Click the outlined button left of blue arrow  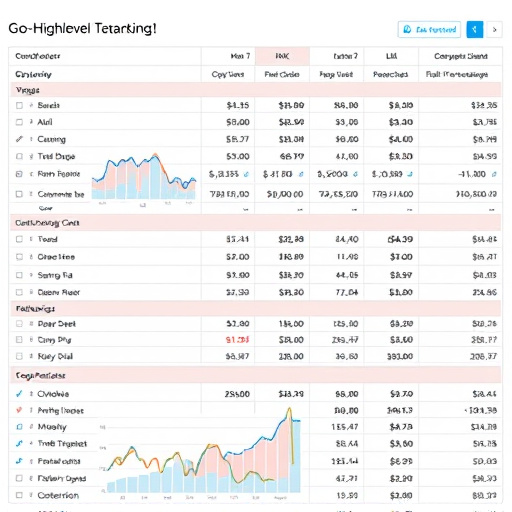[429, 30]
